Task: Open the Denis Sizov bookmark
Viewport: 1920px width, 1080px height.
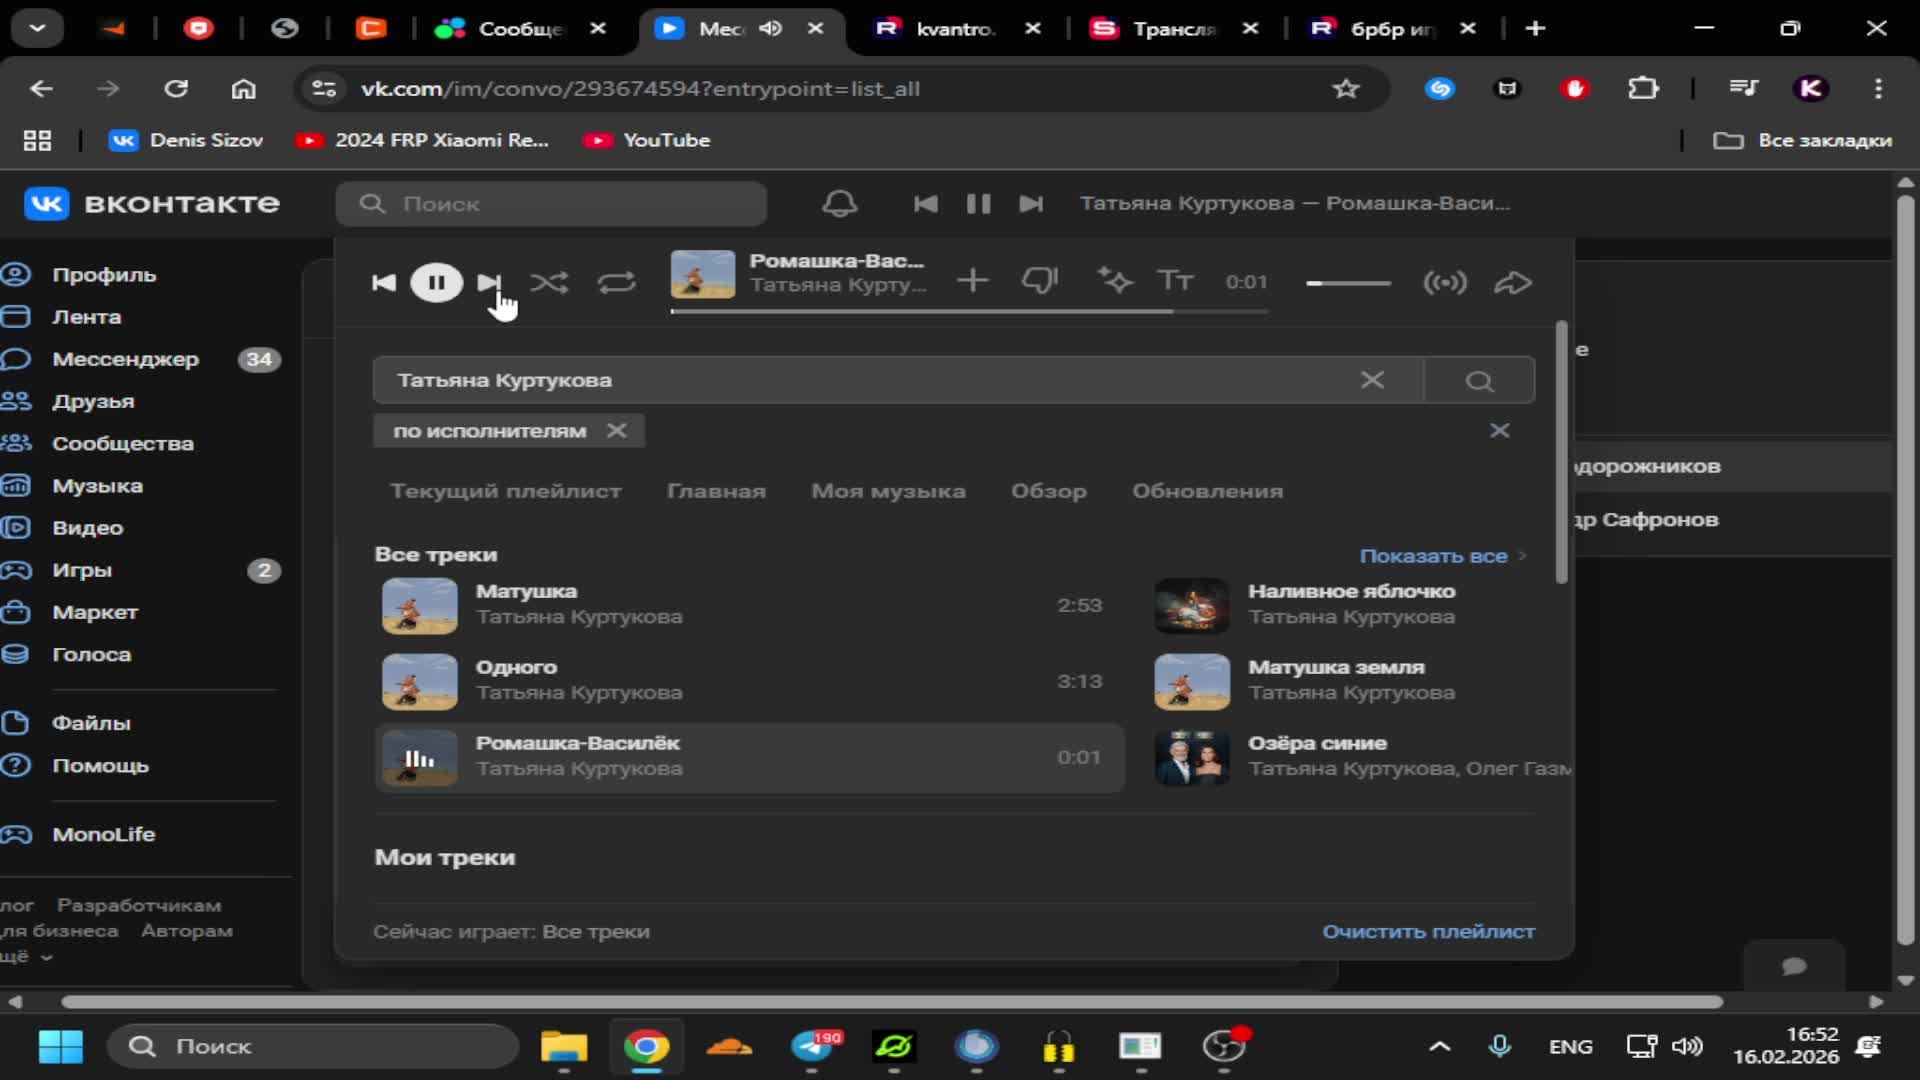Action: coord(186,141)
